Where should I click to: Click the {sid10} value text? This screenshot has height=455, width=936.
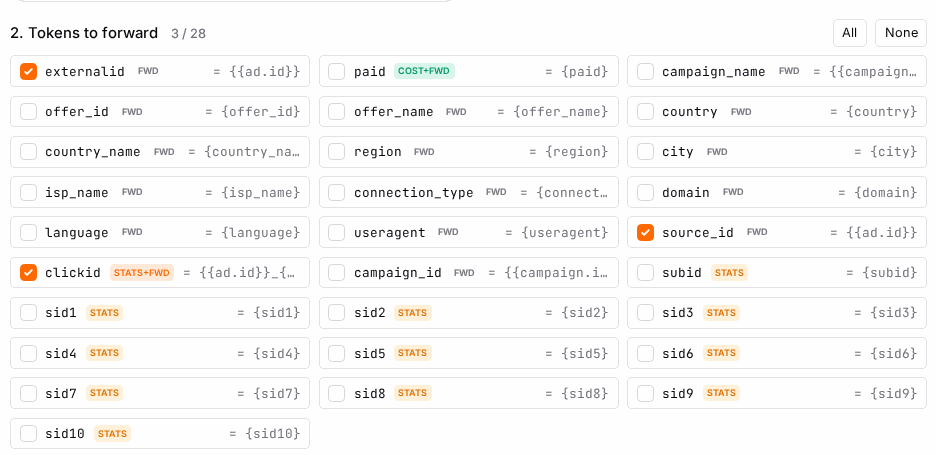coord(272,434)
